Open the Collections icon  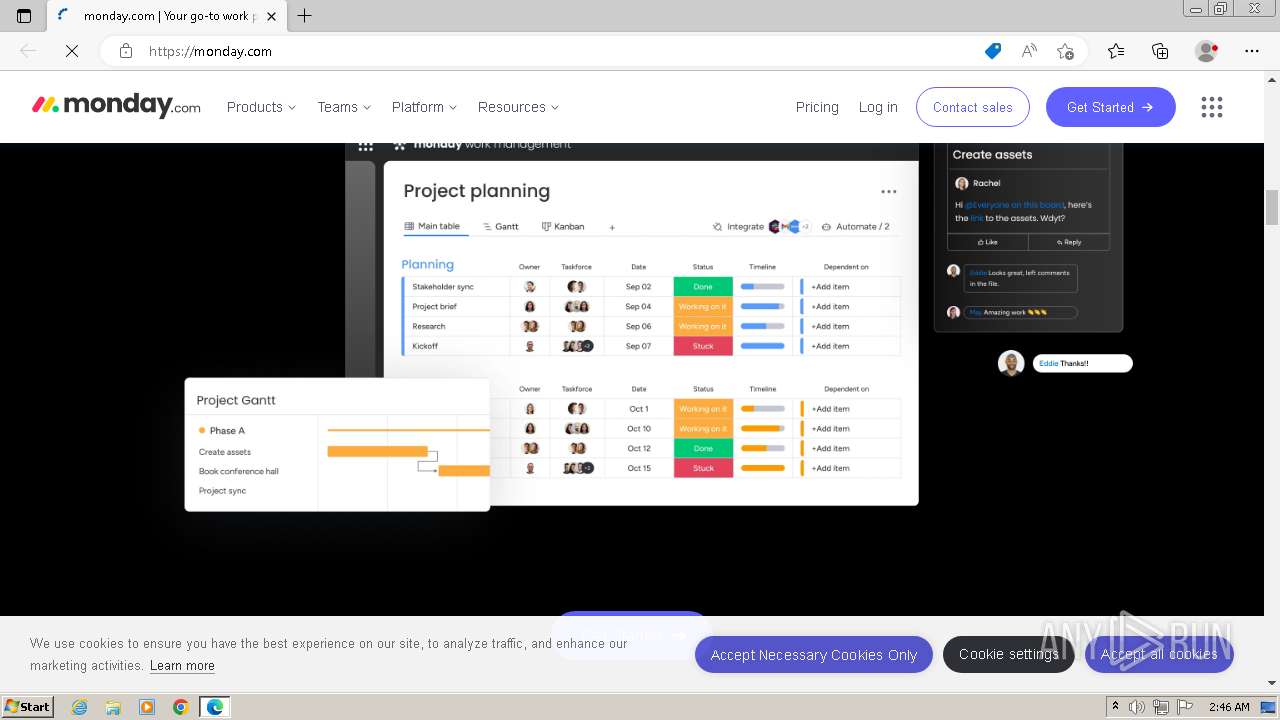(x=1160, y=51)
